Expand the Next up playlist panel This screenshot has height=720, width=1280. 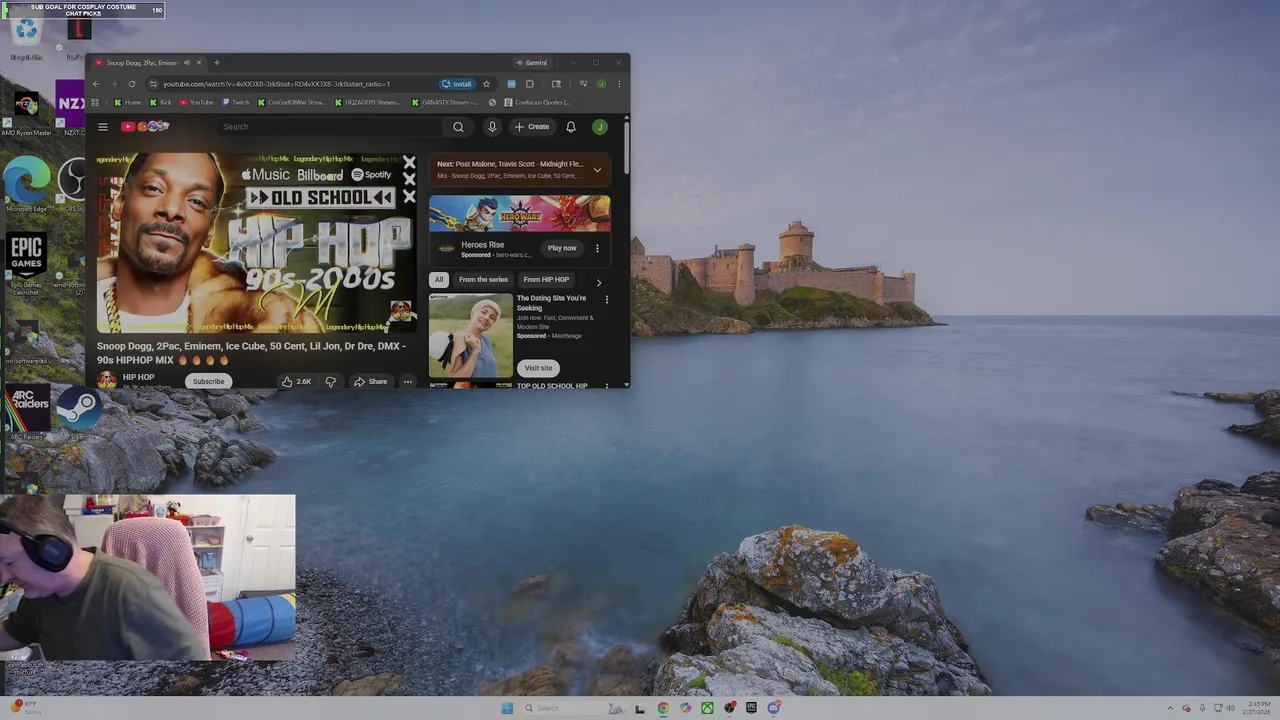click(x=597, y=170)
